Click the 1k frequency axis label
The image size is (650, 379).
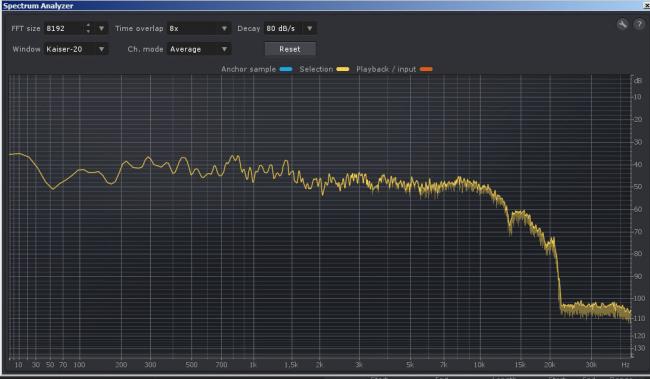pos(253,365)
